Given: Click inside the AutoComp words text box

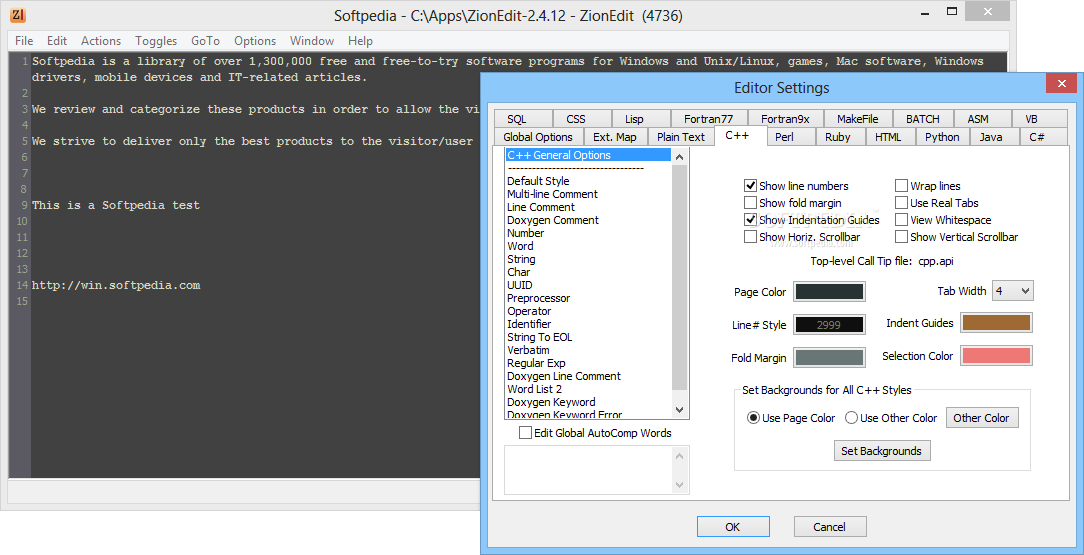Looking at the screenshot, I should 588,470.
